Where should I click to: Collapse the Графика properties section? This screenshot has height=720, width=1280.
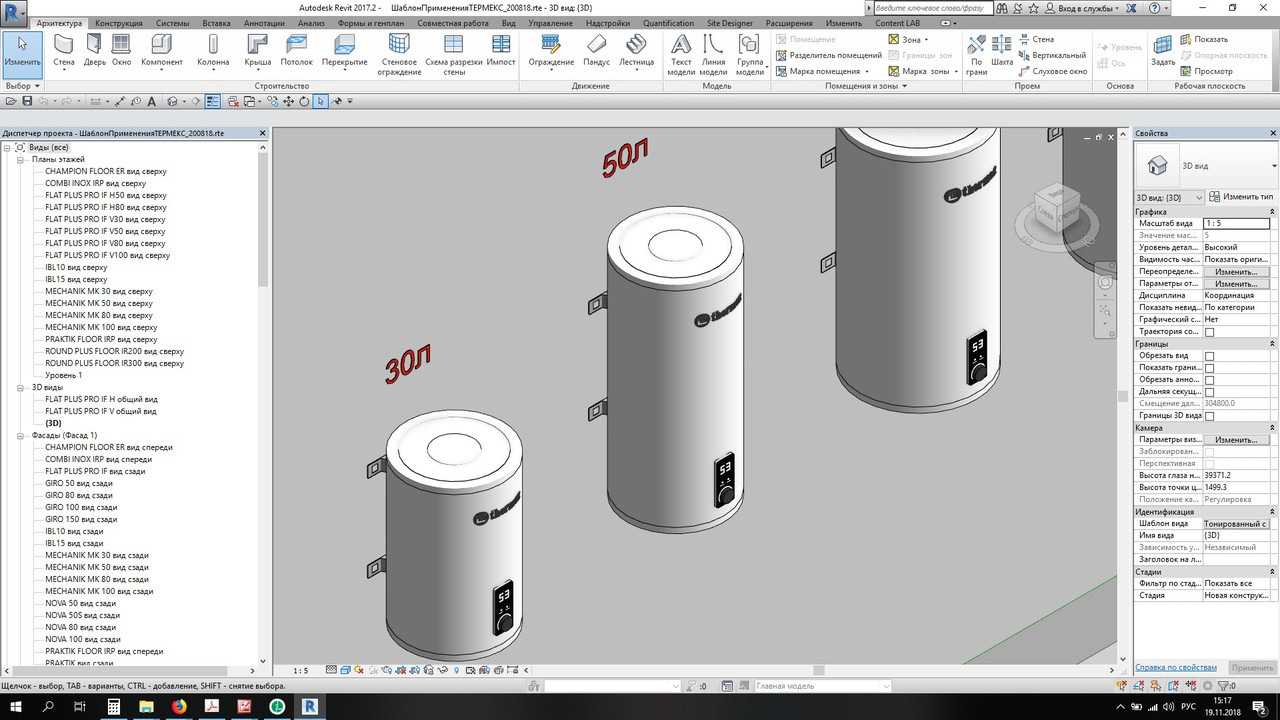pos(1272,212)
